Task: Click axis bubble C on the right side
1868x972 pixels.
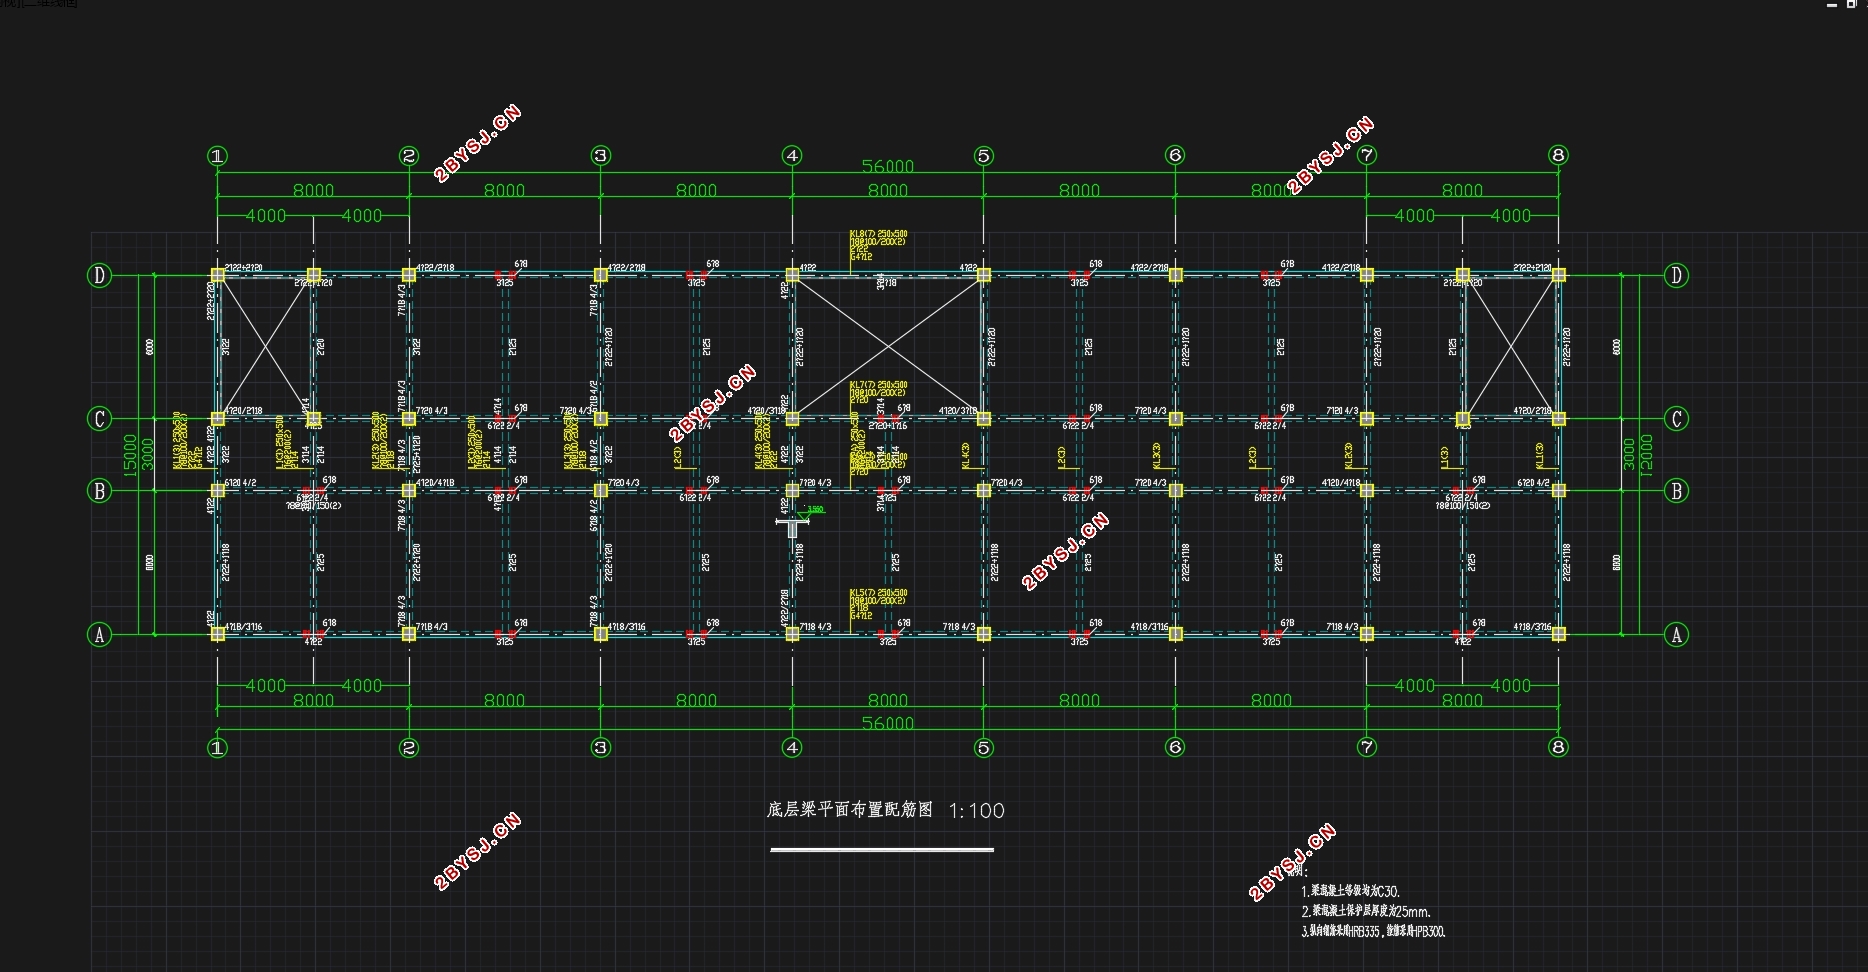Action: pos(1677,418)
